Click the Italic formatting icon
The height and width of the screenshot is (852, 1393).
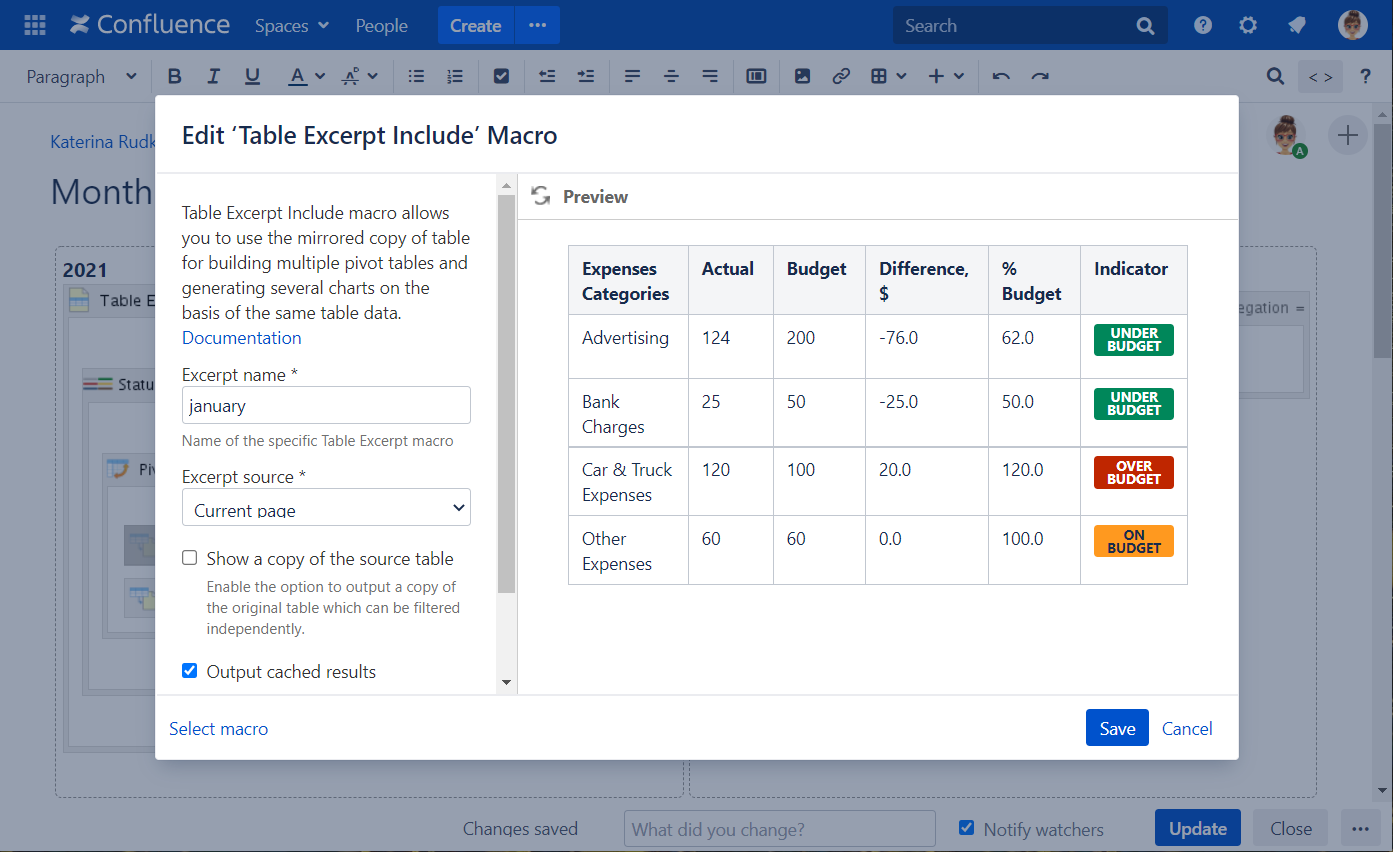point(213,77)
